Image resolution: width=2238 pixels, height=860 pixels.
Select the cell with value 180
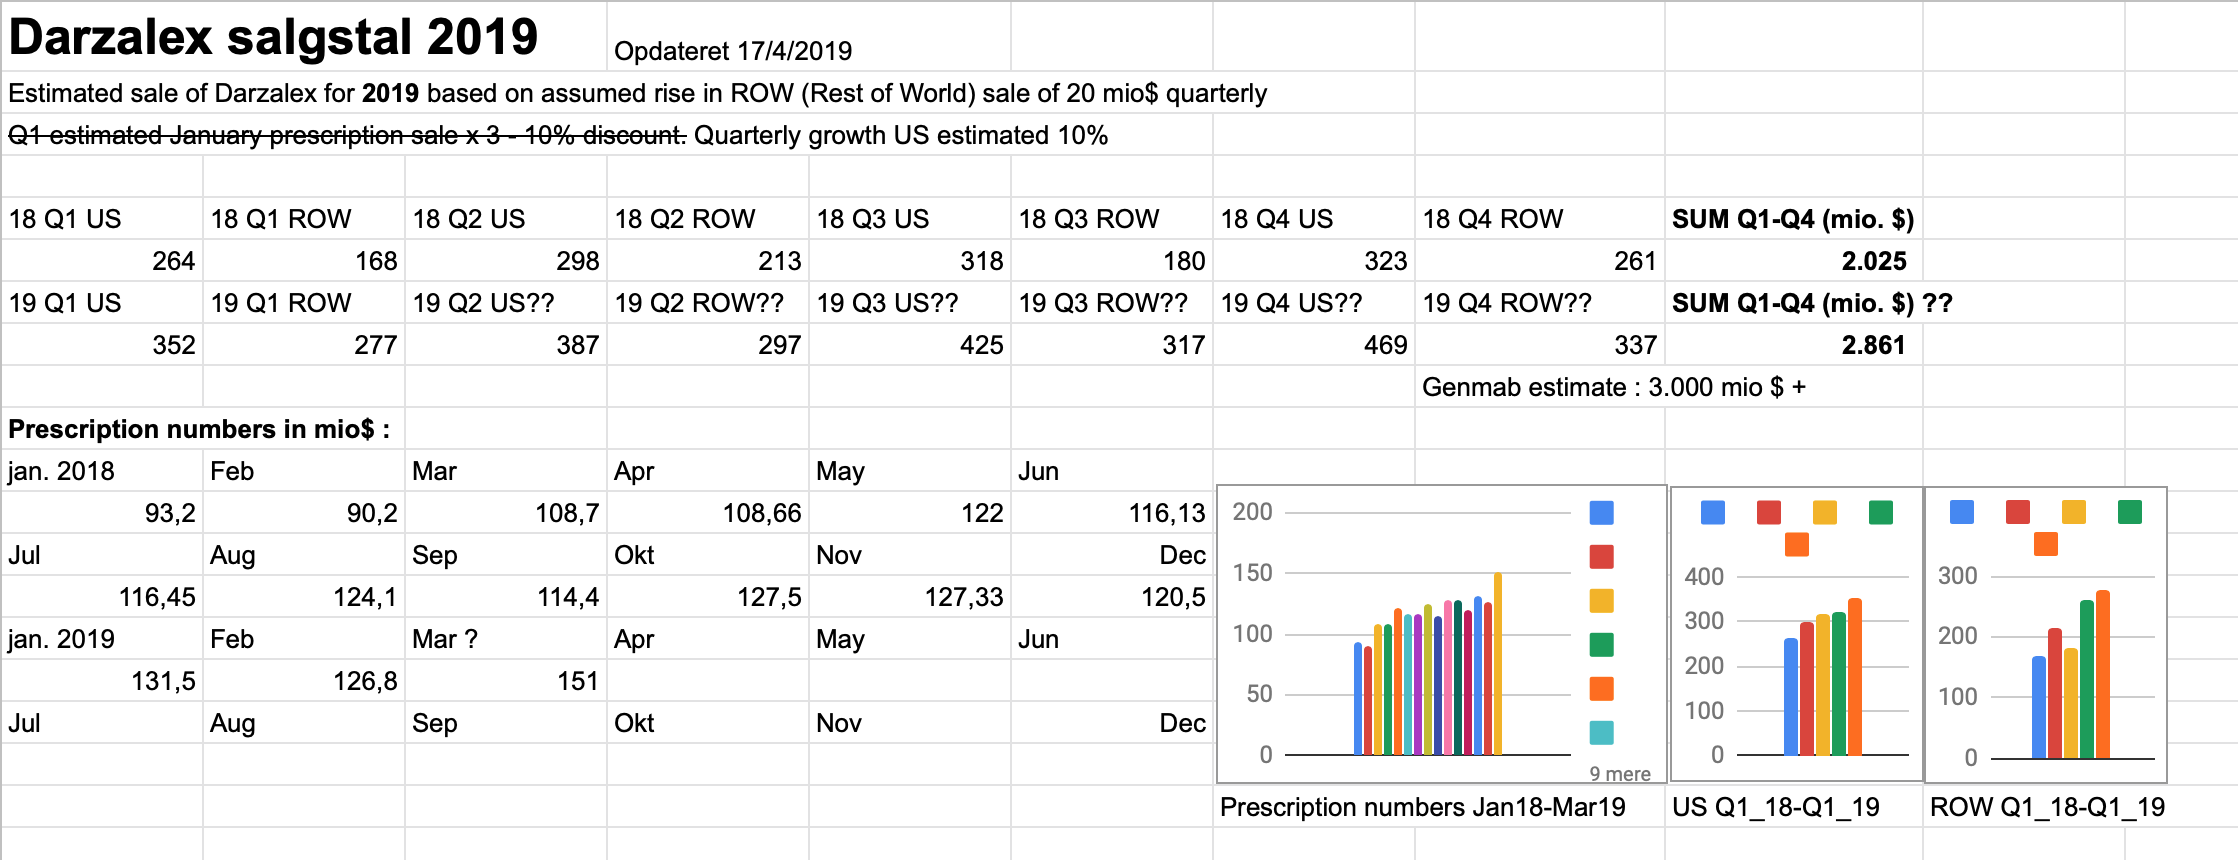coord(1113,261)
